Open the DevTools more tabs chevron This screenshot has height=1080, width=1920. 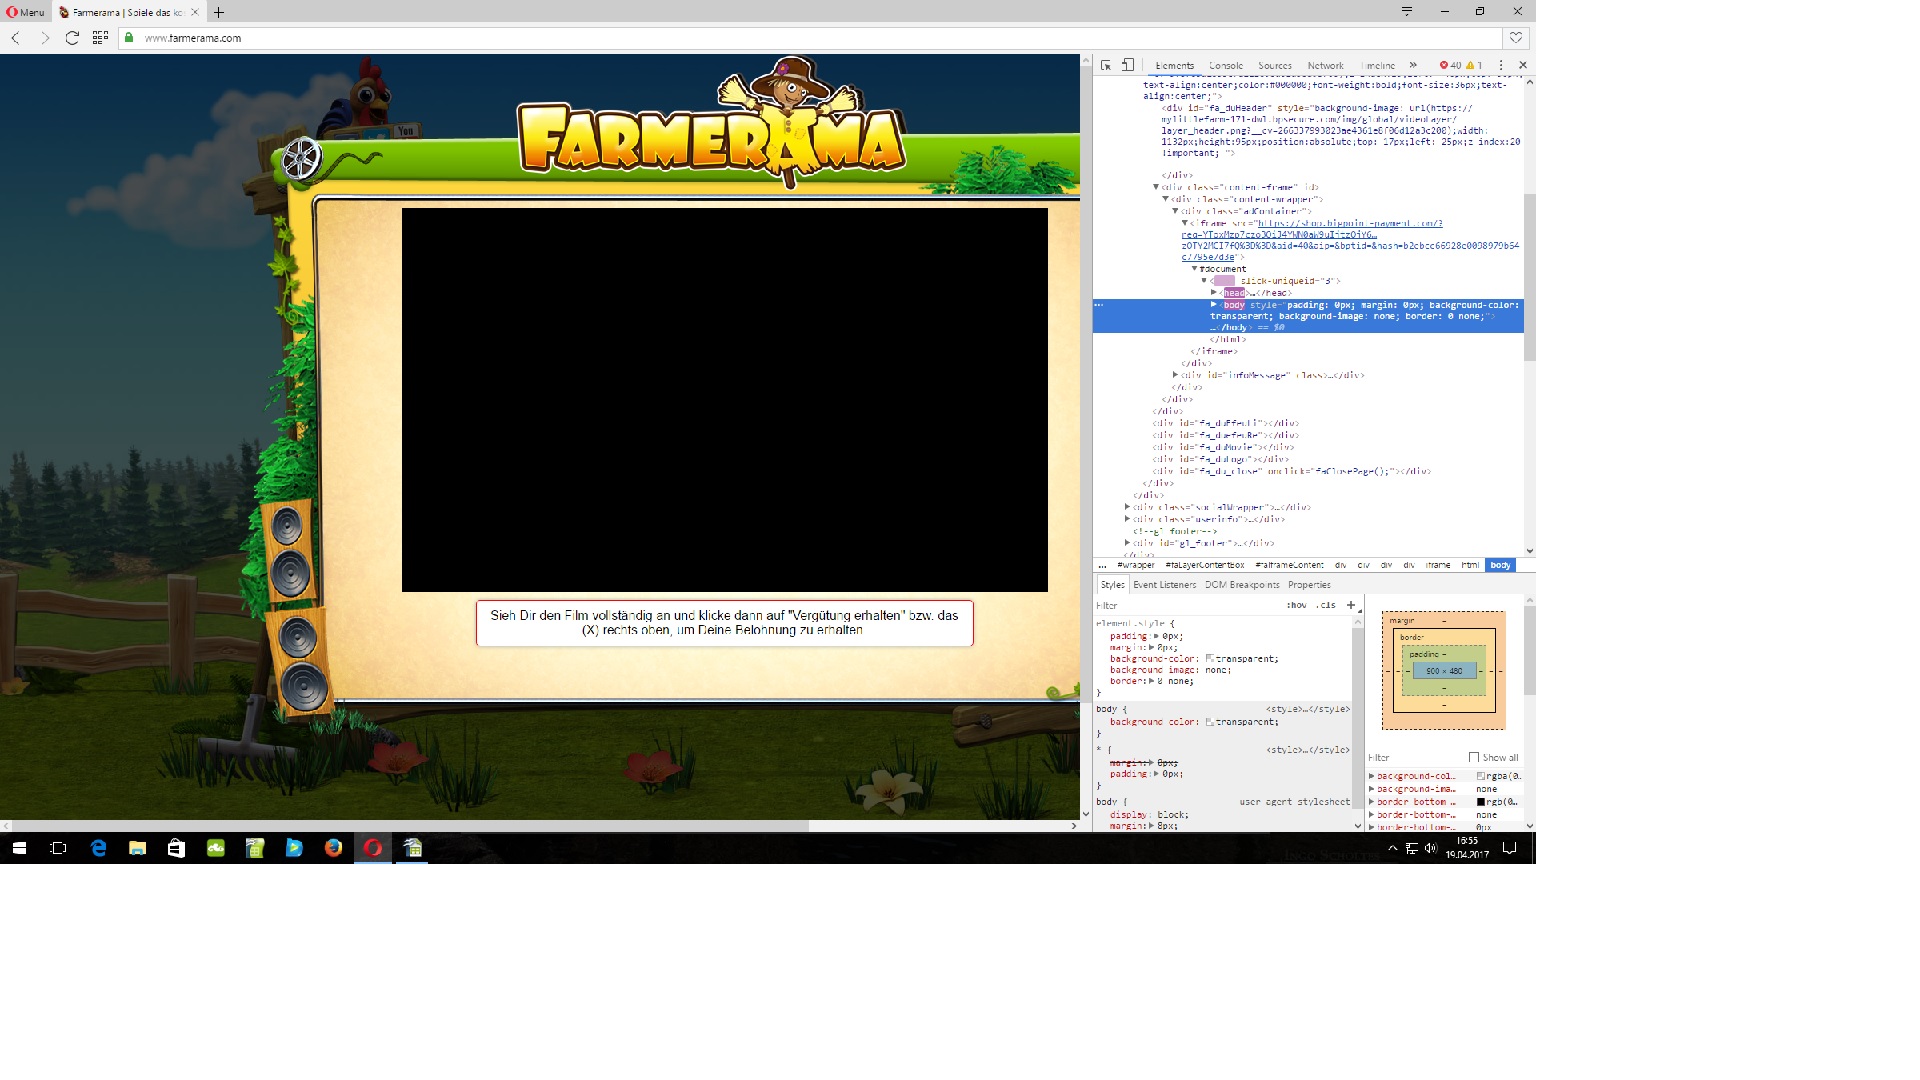tap(1413, 65)
